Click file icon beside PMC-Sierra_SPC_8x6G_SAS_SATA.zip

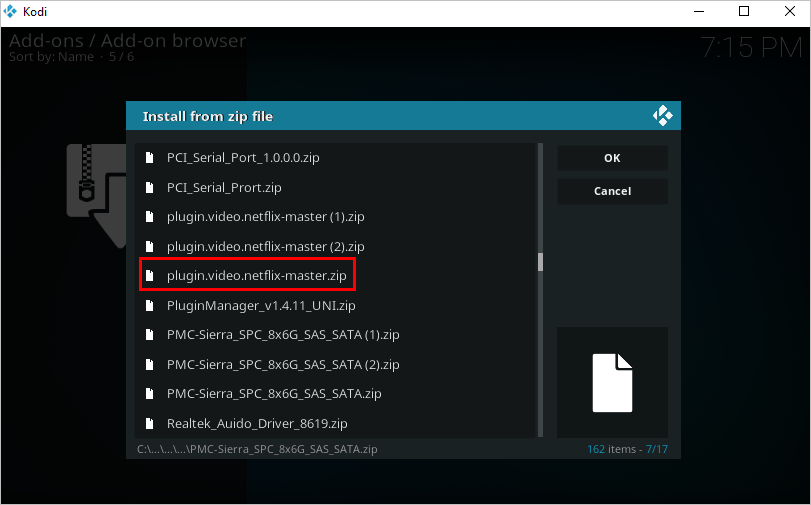point(149,394)
